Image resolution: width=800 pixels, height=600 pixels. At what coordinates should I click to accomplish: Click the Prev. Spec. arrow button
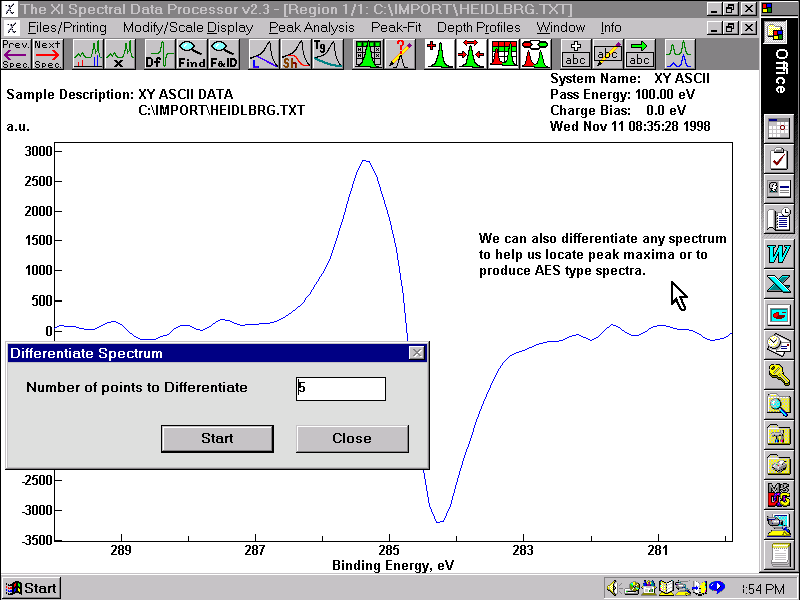tap(15, 54)
